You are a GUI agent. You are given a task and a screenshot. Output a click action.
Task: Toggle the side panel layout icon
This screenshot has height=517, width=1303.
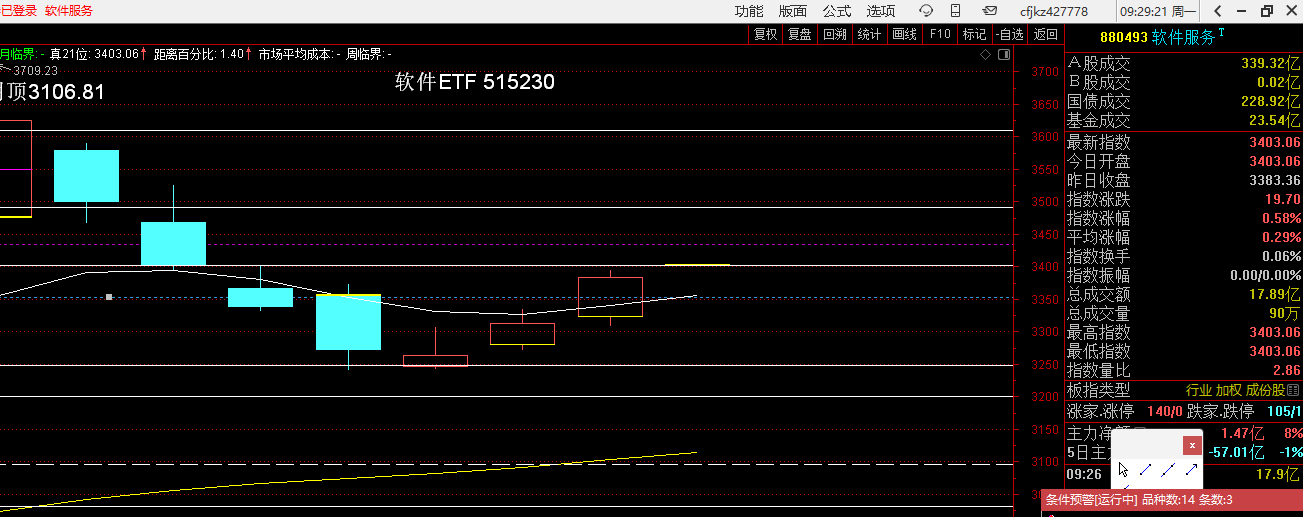[x=1005, y=54]
